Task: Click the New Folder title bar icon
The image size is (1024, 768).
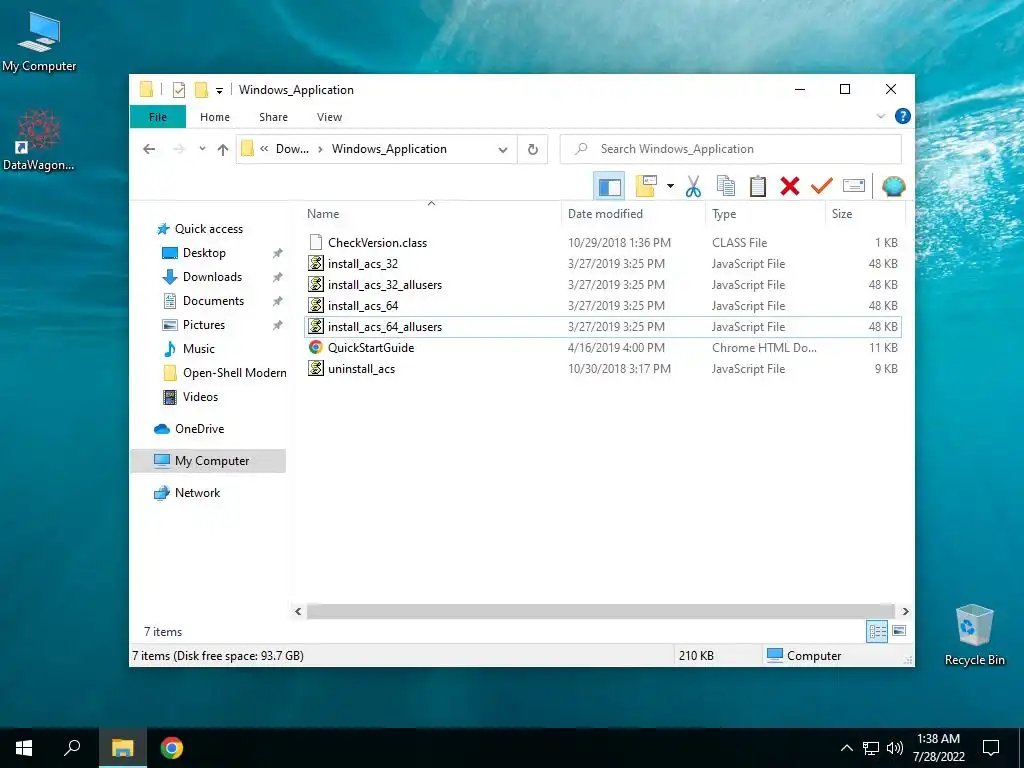Action: (201, 90)
